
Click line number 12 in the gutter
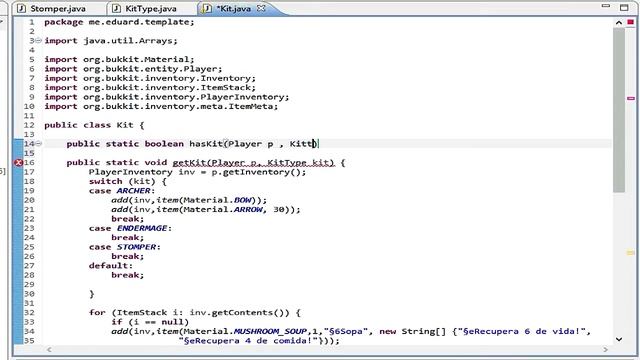pos(29,125)
